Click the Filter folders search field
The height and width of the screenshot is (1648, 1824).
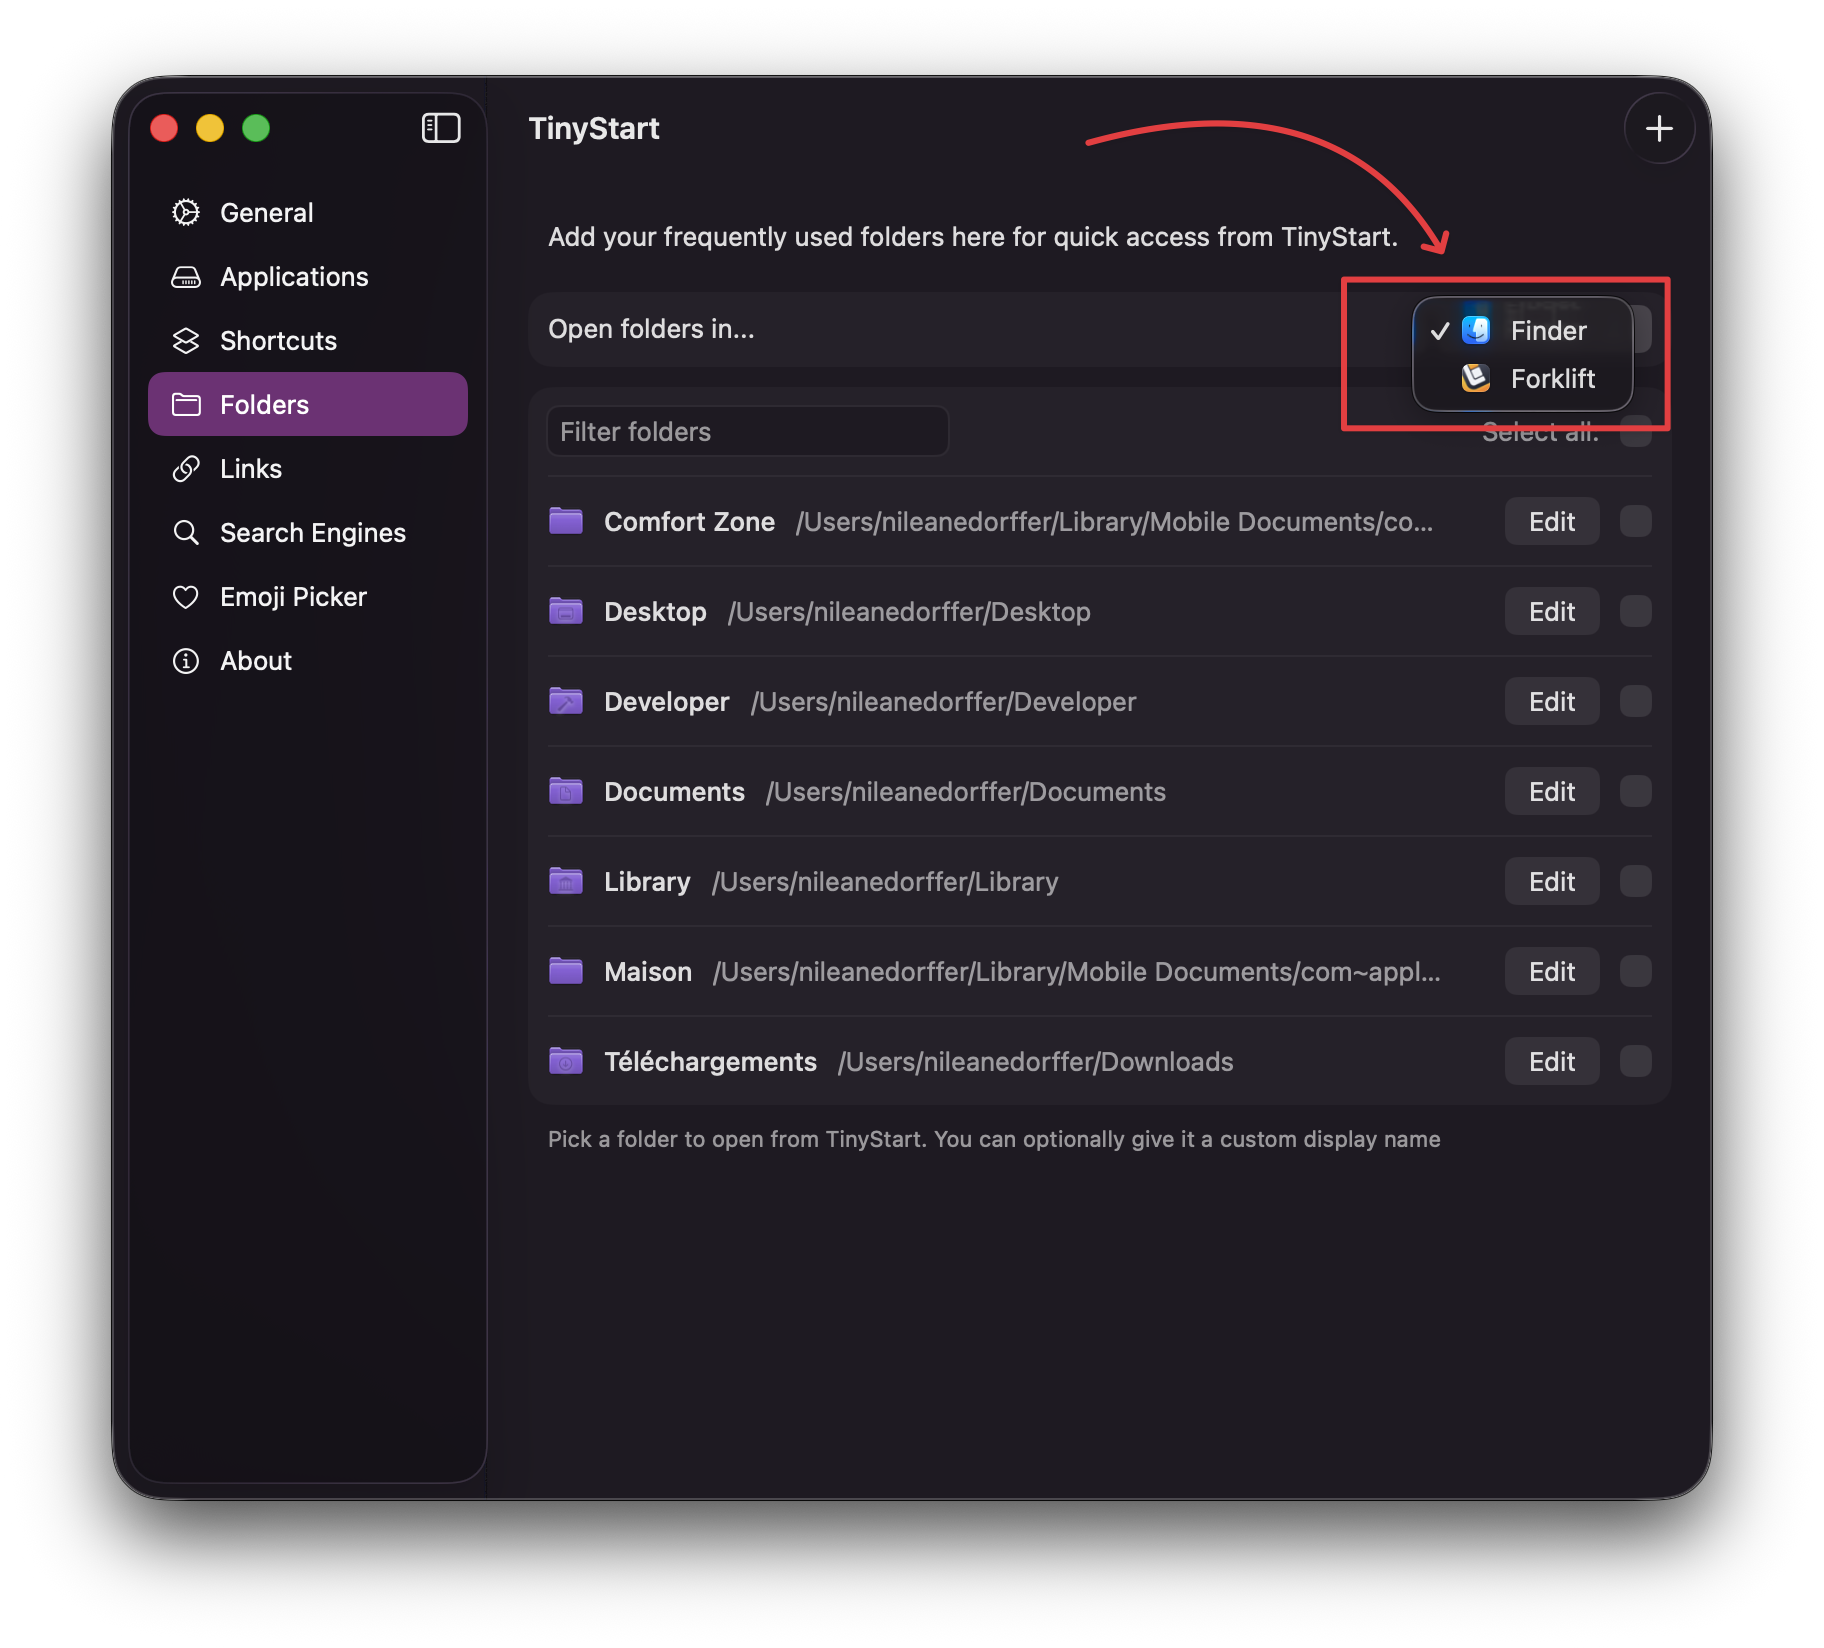pyautogui.click(x=748, y=431)
